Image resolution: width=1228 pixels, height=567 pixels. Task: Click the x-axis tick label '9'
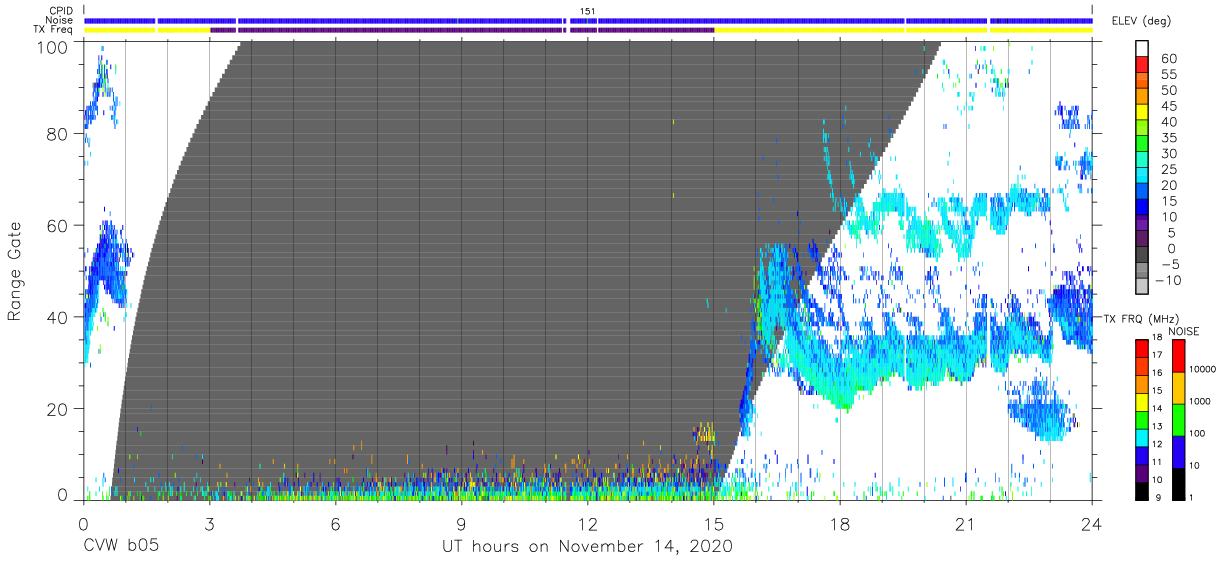(461, 523)
